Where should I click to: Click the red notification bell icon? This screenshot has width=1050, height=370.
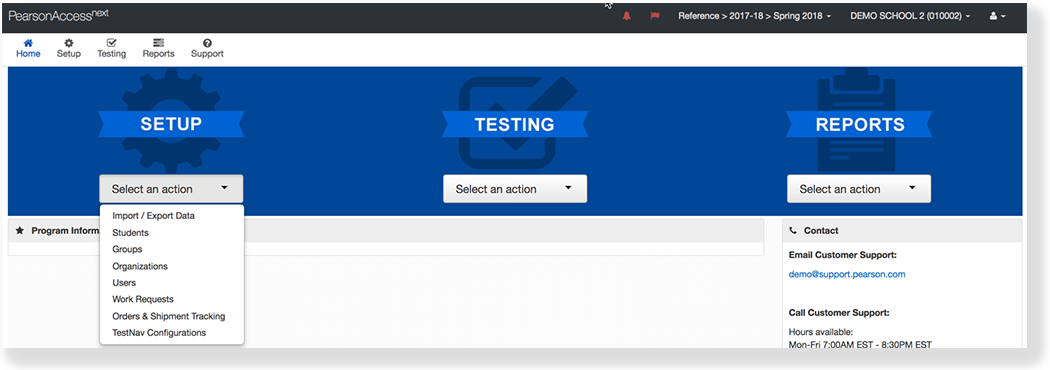click(x=627, y=16)
